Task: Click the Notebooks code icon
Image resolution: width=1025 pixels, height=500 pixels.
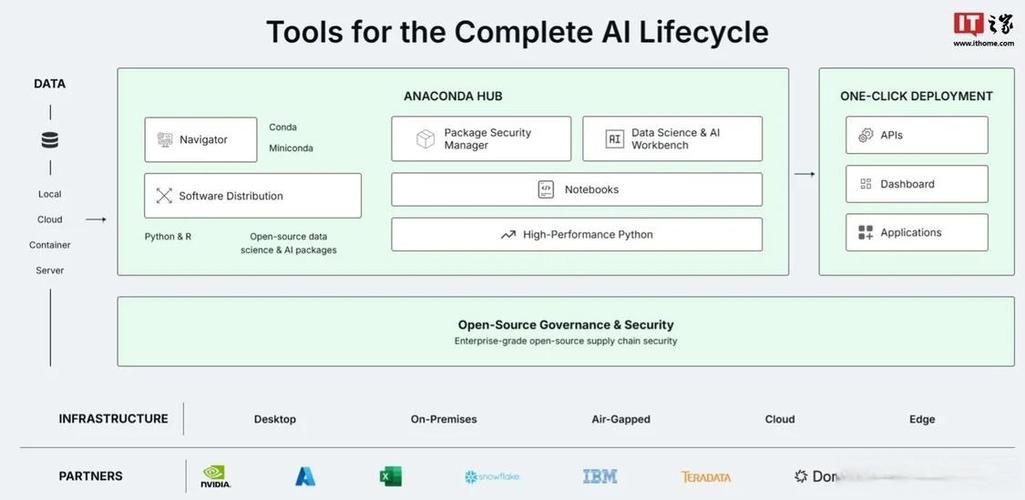Action: coord(546,190)
